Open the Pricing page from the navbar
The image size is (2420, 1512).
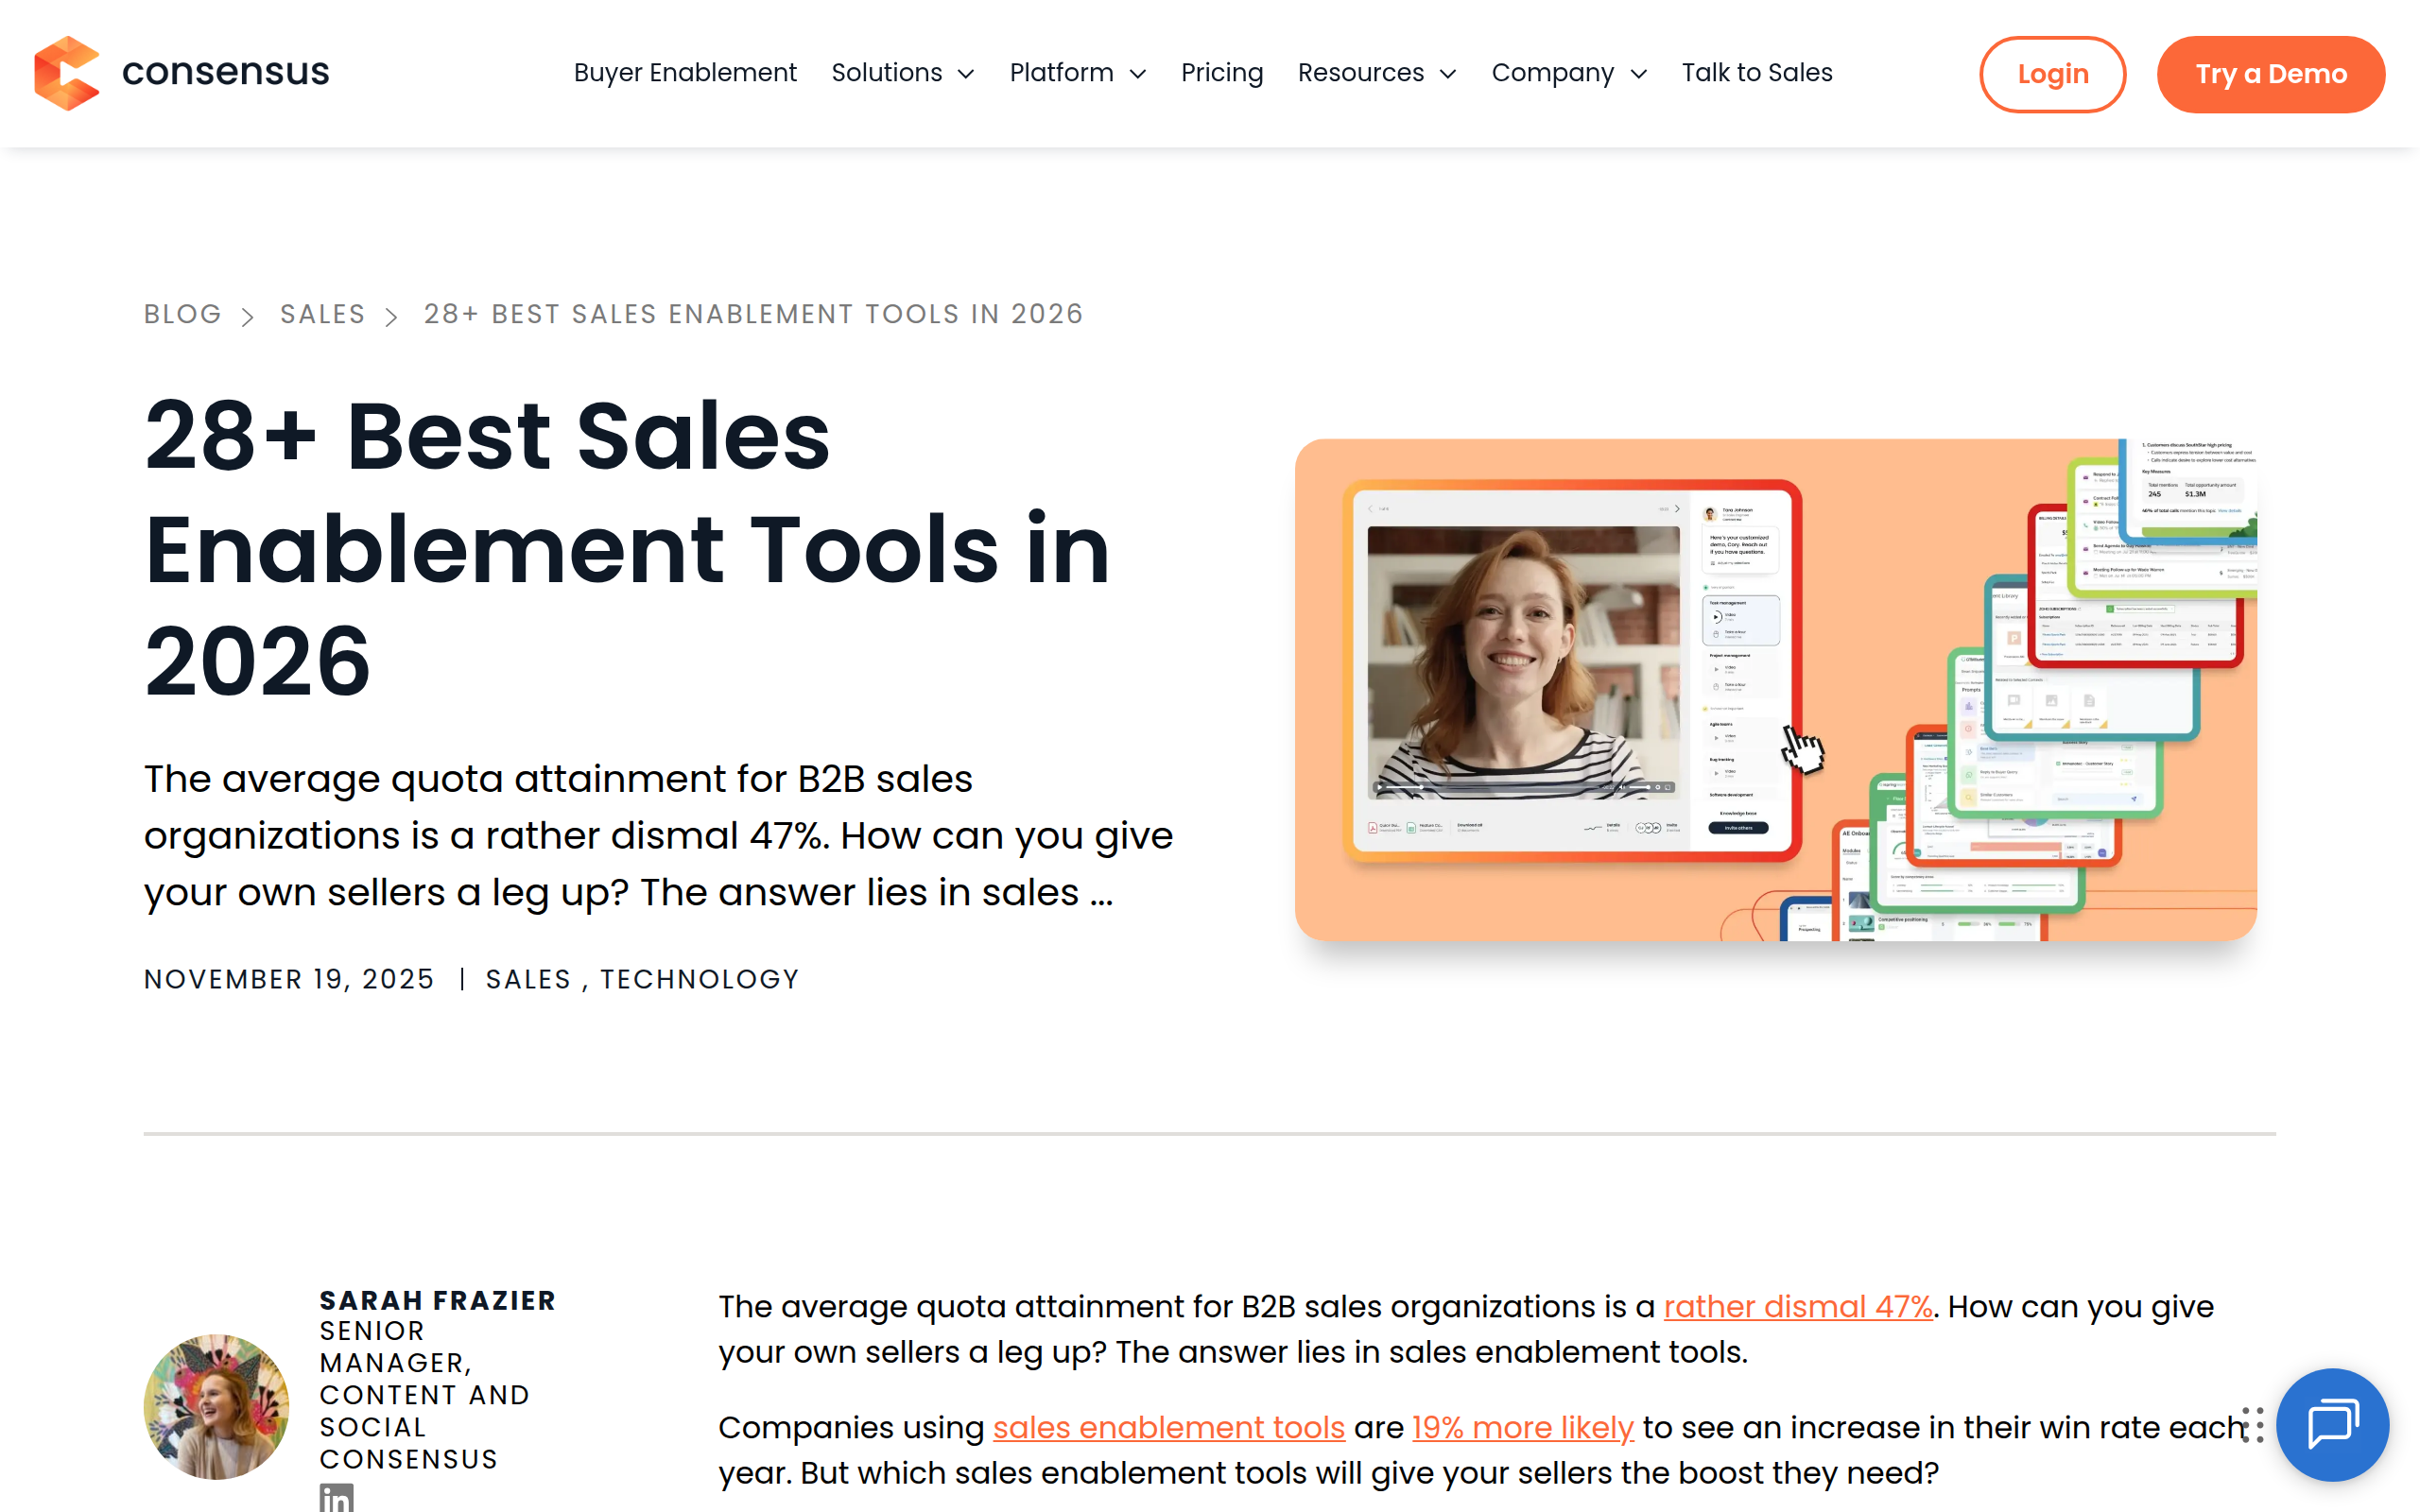1222,72
